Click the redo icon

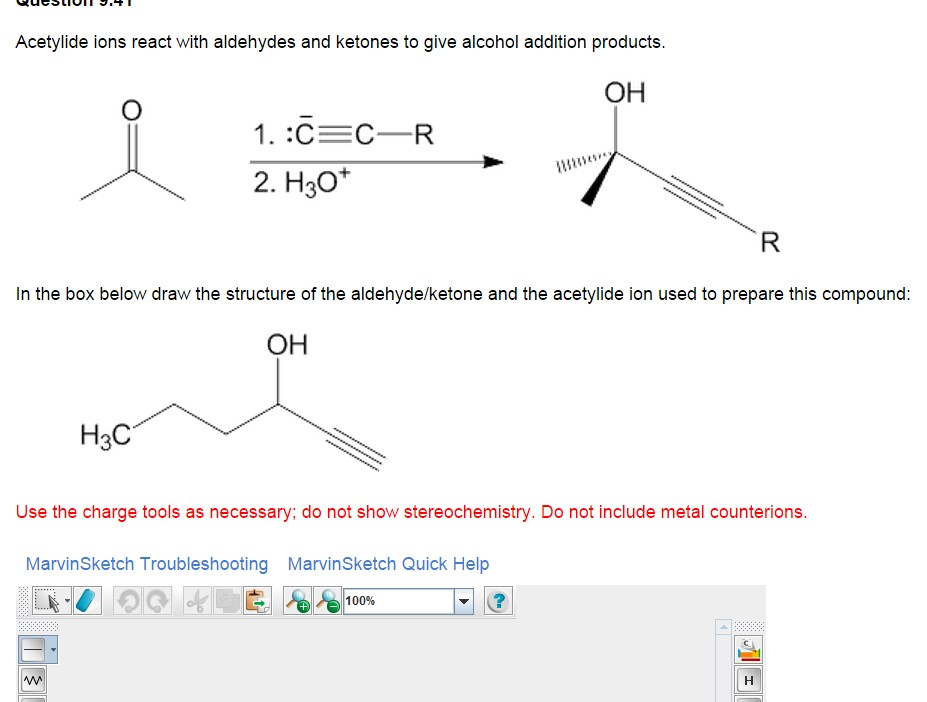pyautogui.click(x=156, y=600)
